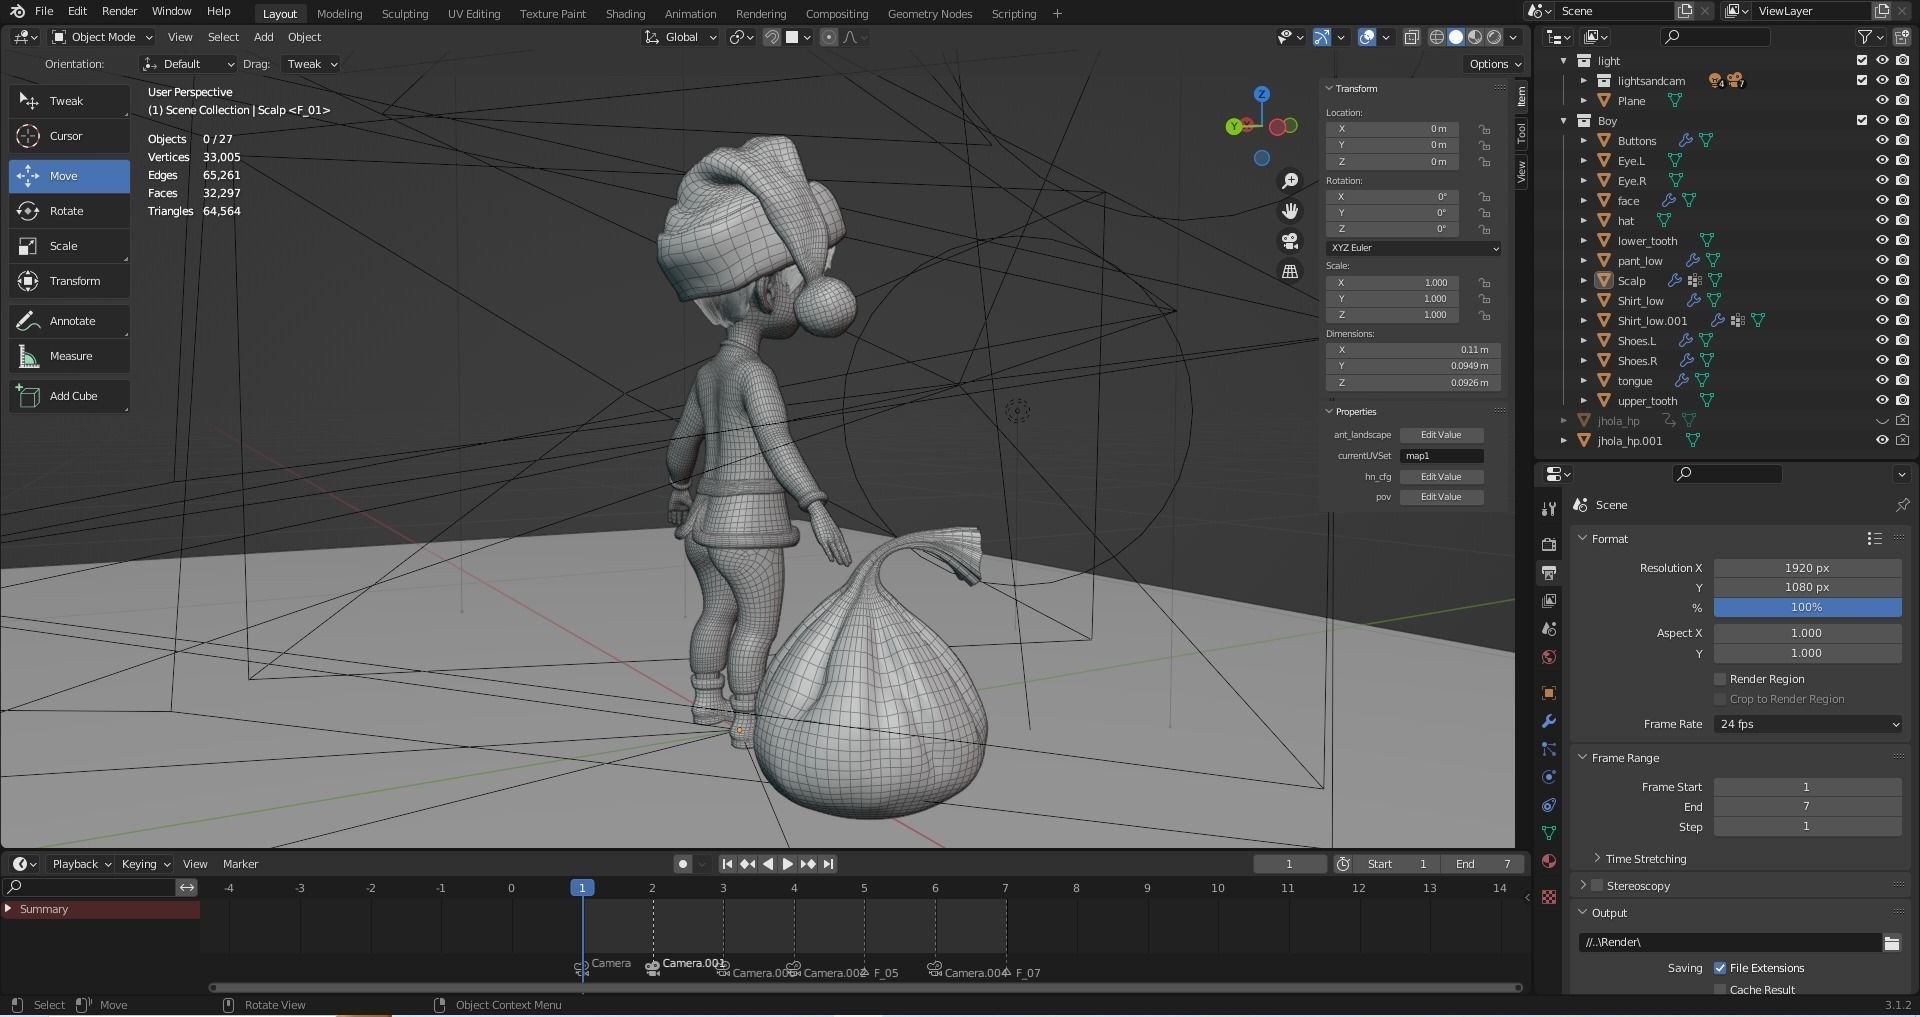Open the Frame Rate 24 fps dropdown
1920x1017 pixels.
[x=1808, y=724]
